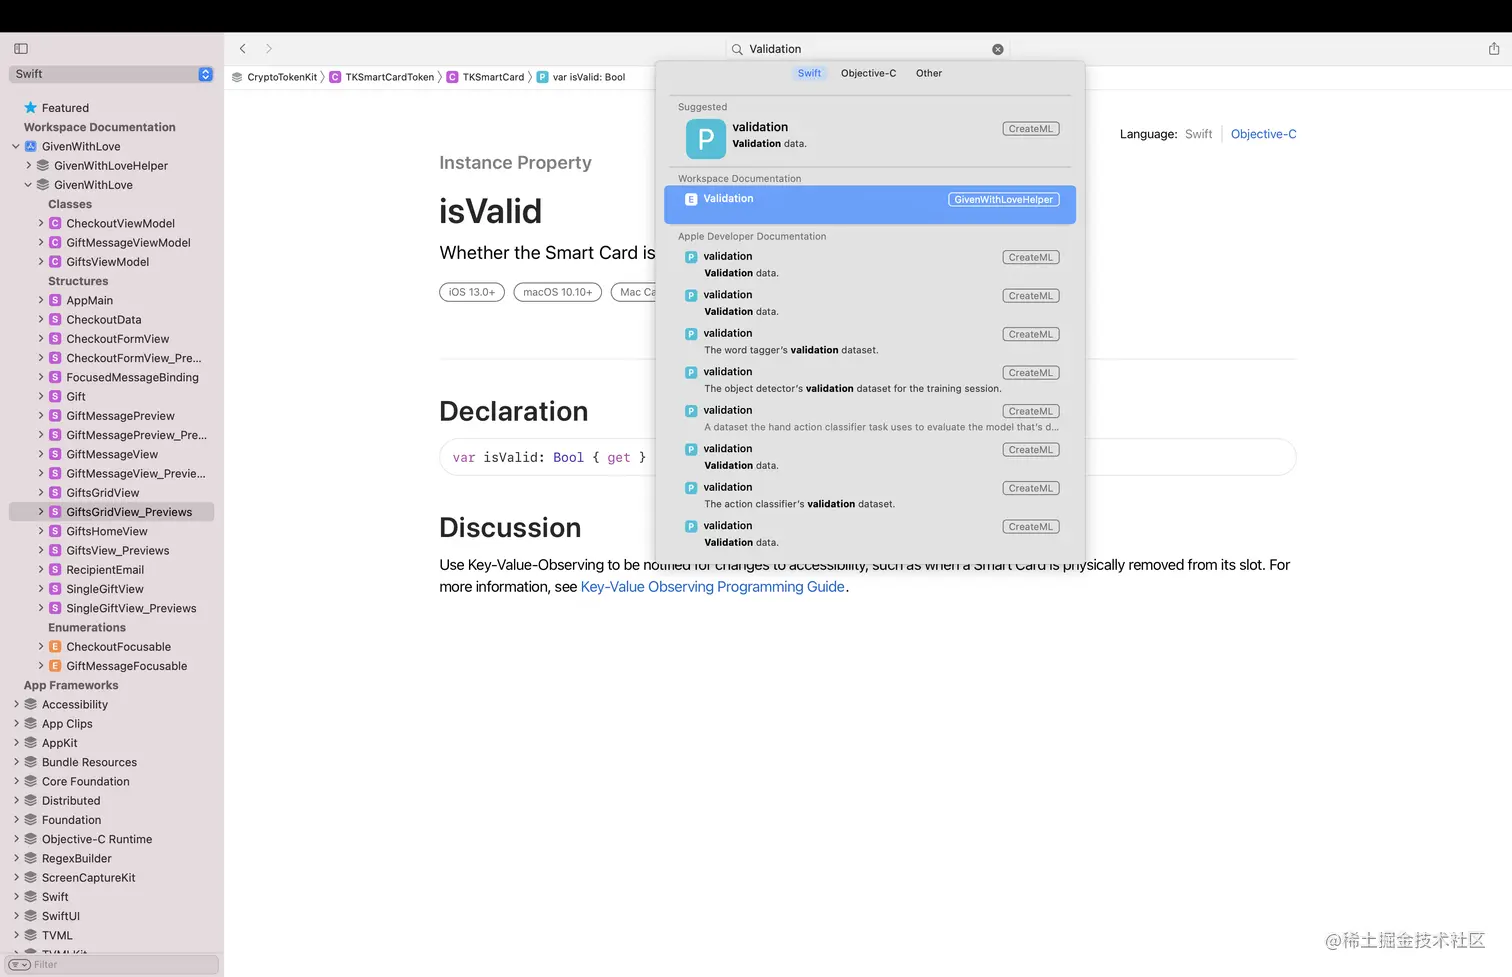The height and width of the screenshot is (977, 1512).
Task: Switch page language to Objective-C
Action: (1263, 134)
